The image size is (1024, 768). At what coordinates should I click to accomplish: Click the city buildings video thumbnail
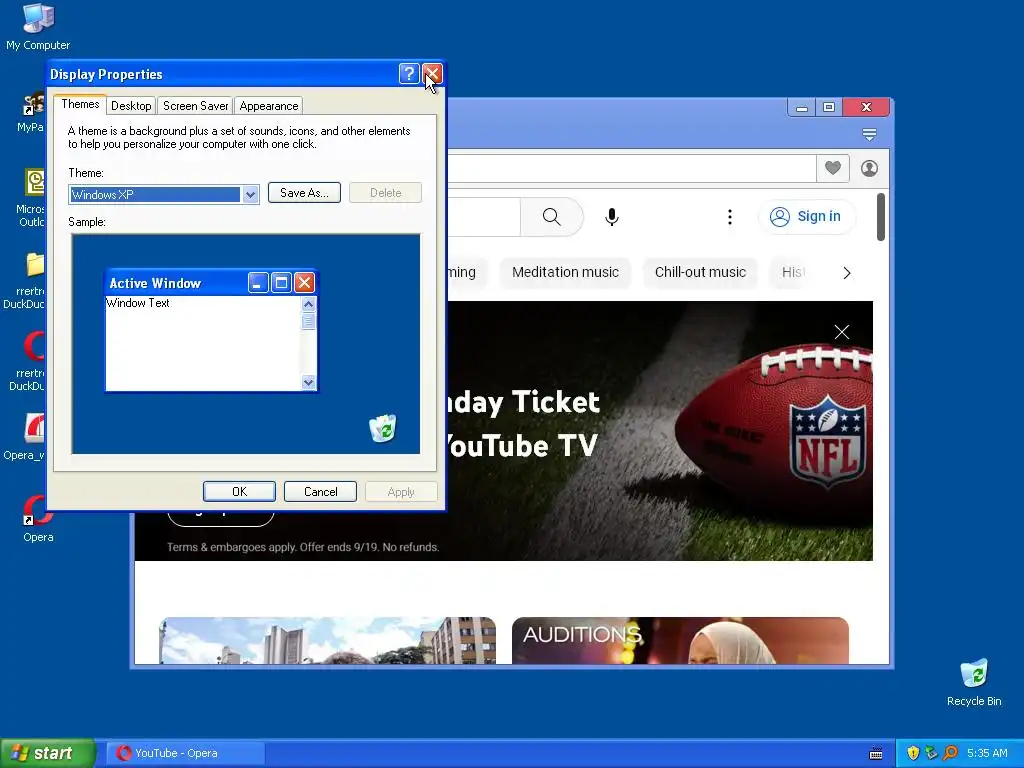click(x=327, y=641)
